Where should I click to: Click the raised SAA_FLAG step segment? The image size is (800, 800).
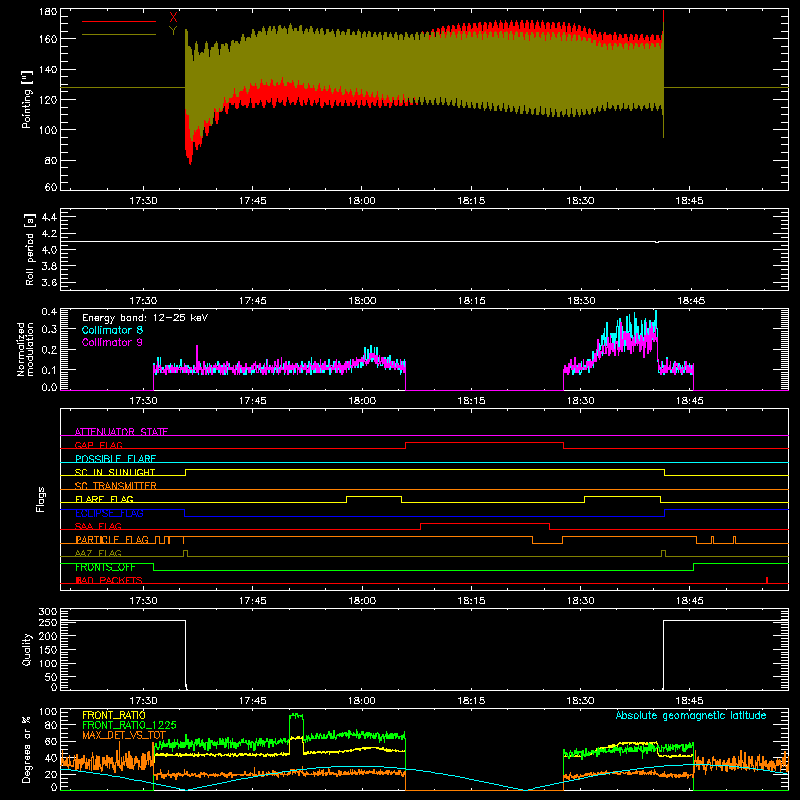(x=485, y=523)
